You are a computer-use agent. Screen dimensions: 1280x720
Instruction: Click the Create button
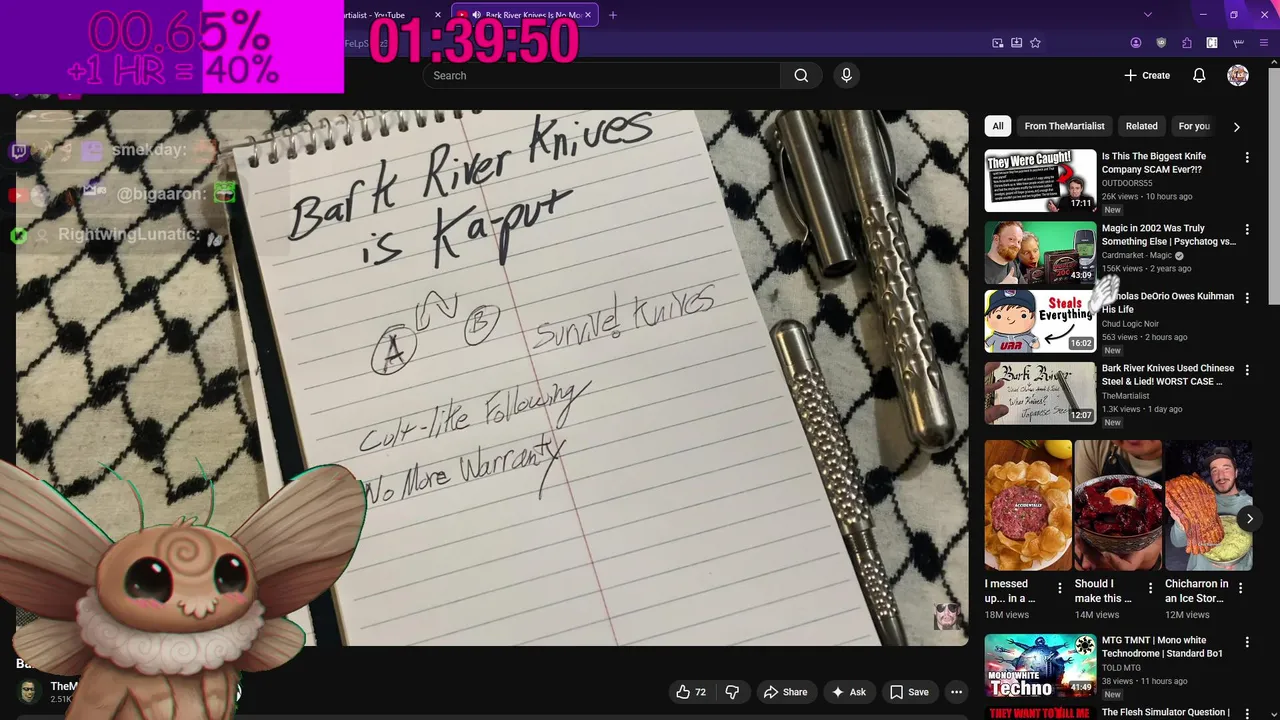[1146, 75]
